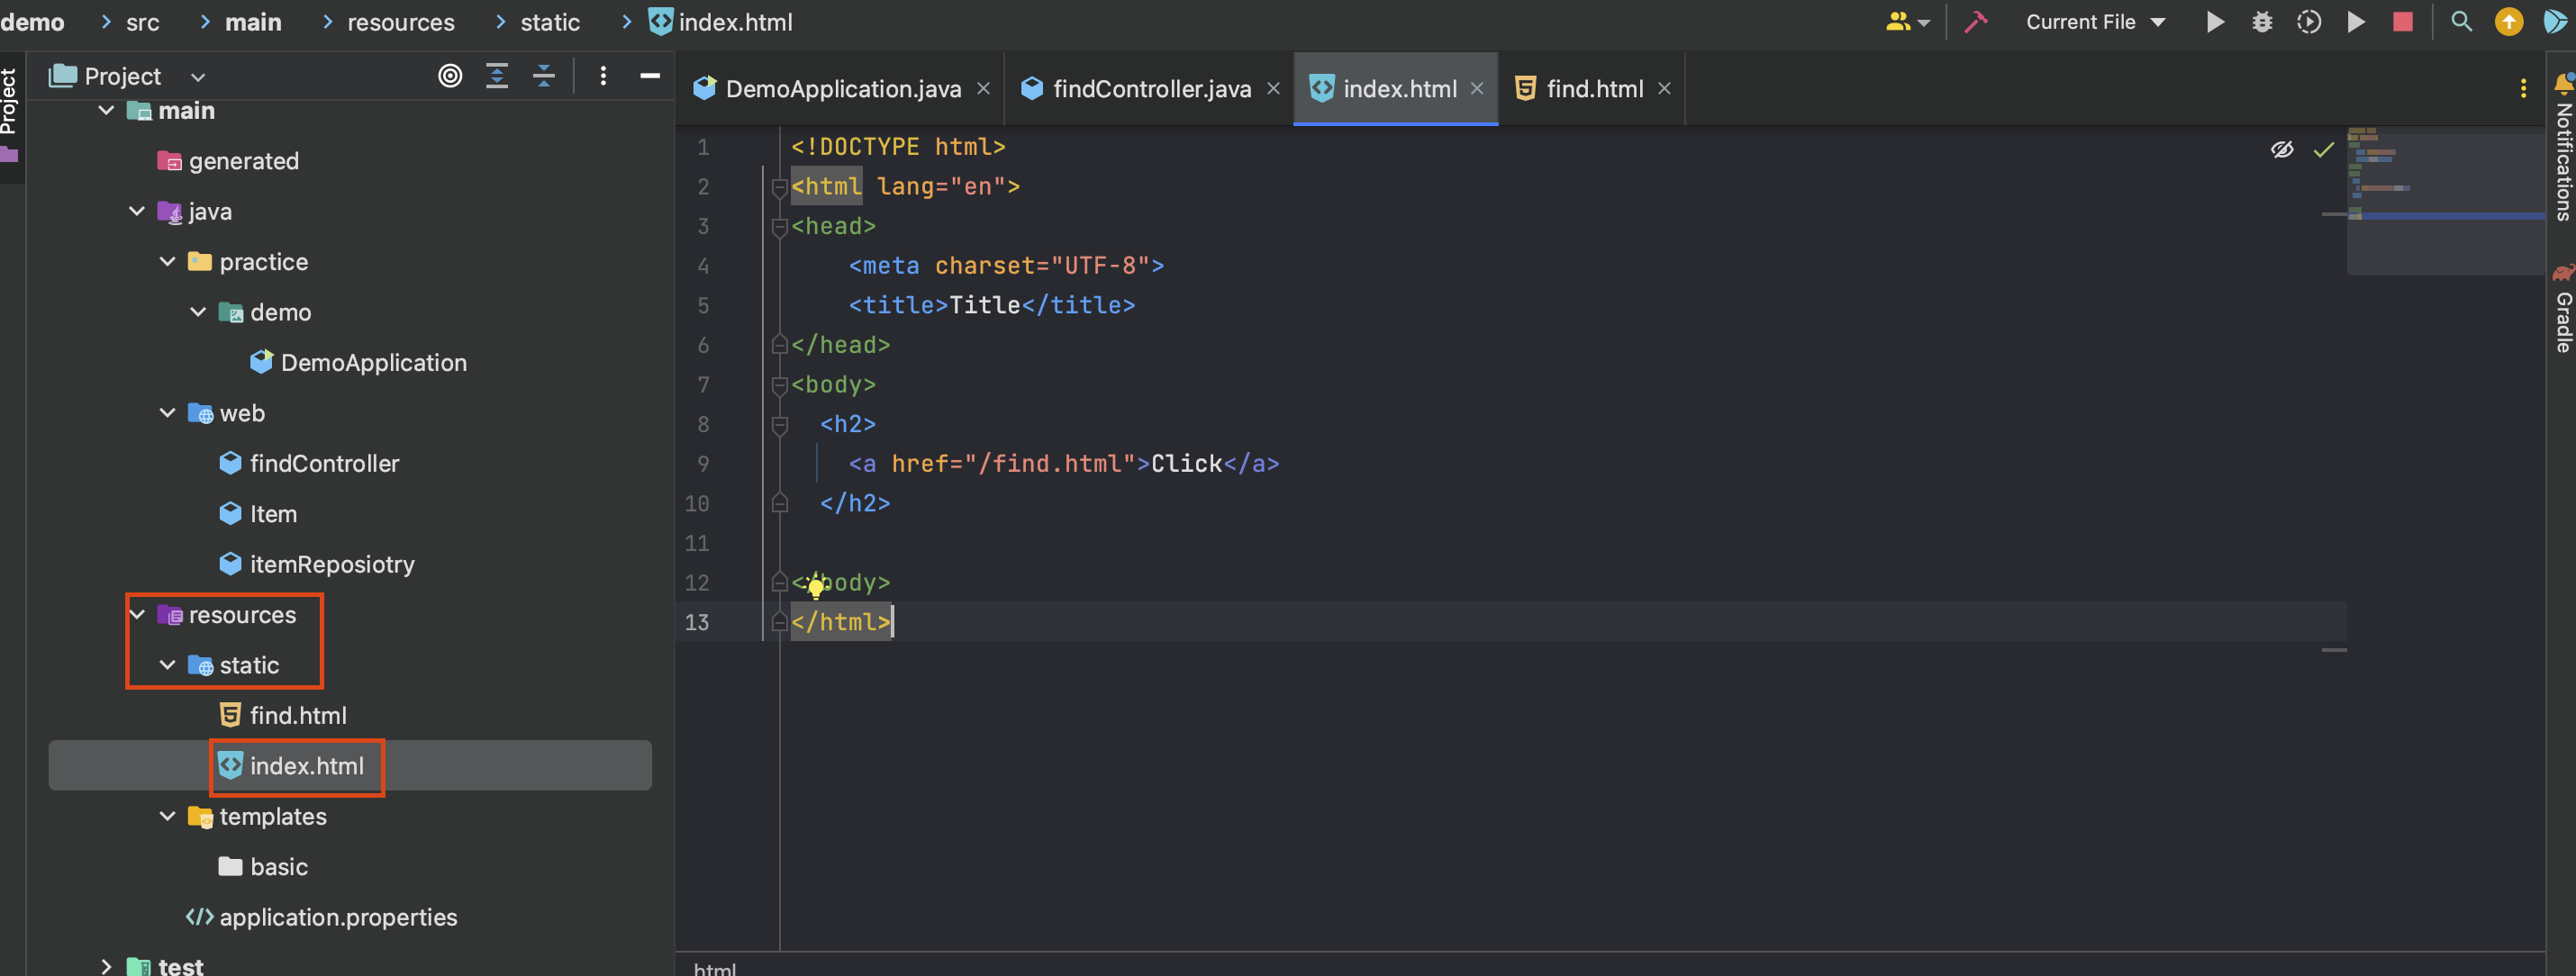Click Select Opened File target icon
2576x976 pixels.
(450, 75)
